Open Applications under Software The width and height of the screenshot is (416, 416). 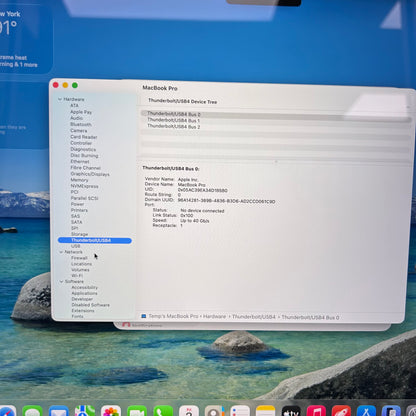(x=84, y=293)
